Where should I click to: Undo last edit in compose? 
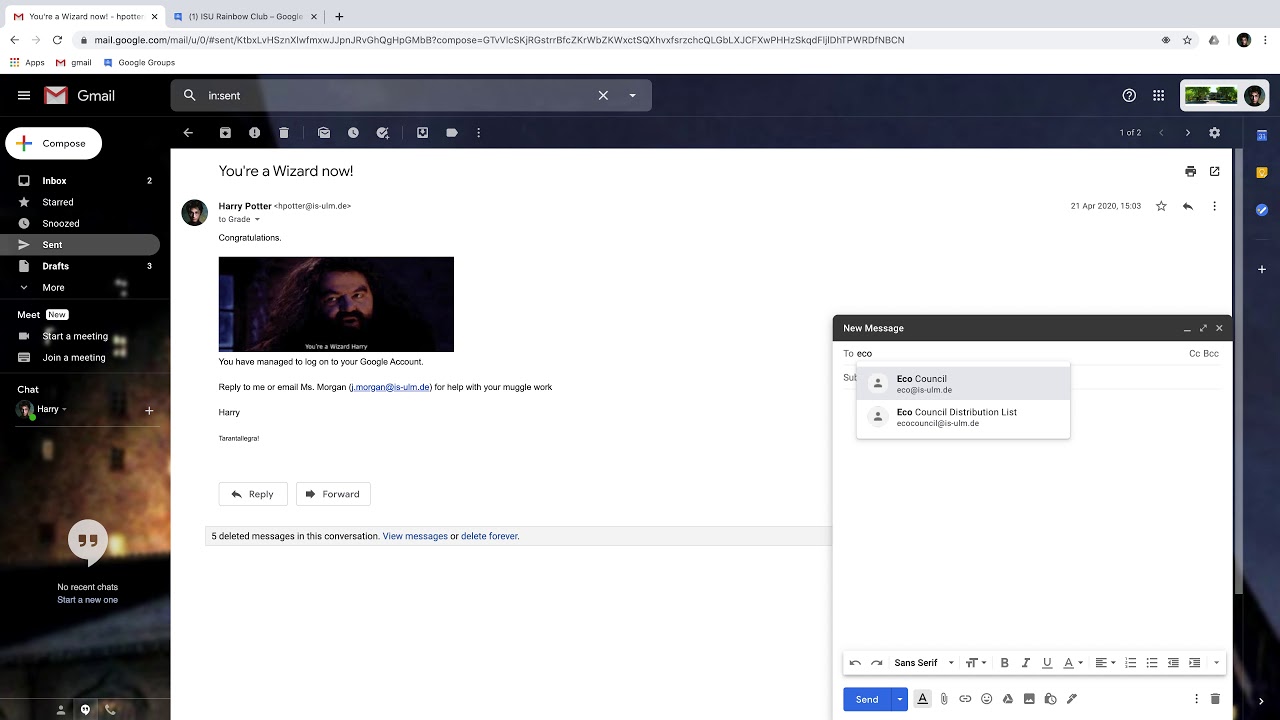tap(855, 663)
